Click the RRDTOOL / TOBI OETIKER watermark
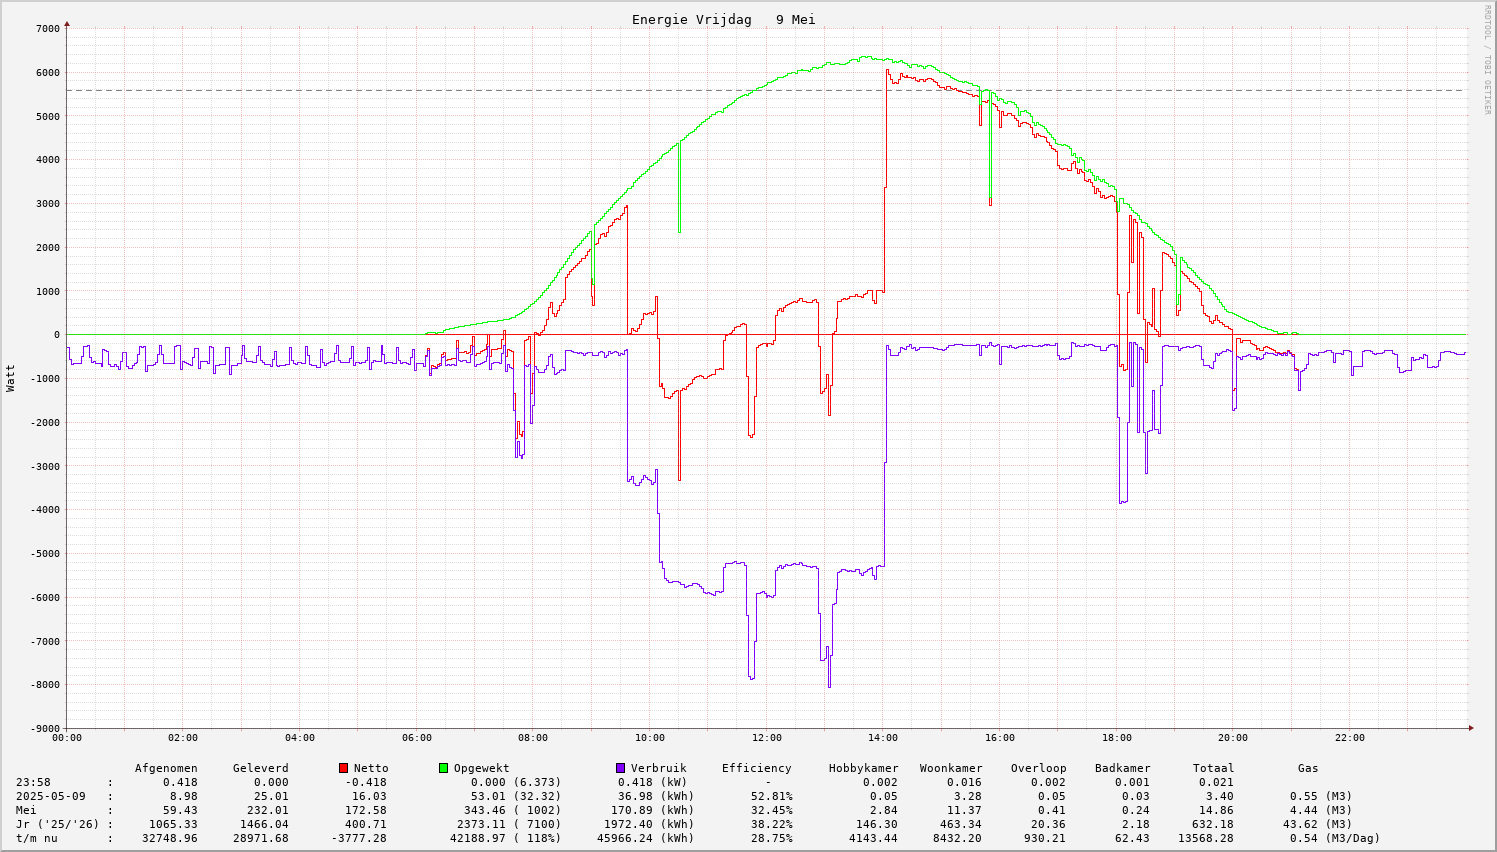 (1487, 59)
